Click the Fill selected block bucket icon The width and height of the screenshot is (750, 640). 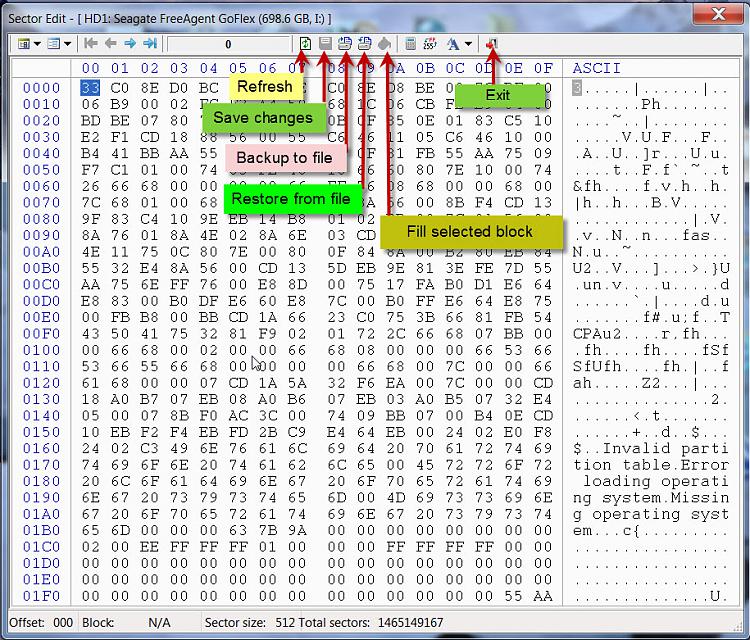point(385,44)
